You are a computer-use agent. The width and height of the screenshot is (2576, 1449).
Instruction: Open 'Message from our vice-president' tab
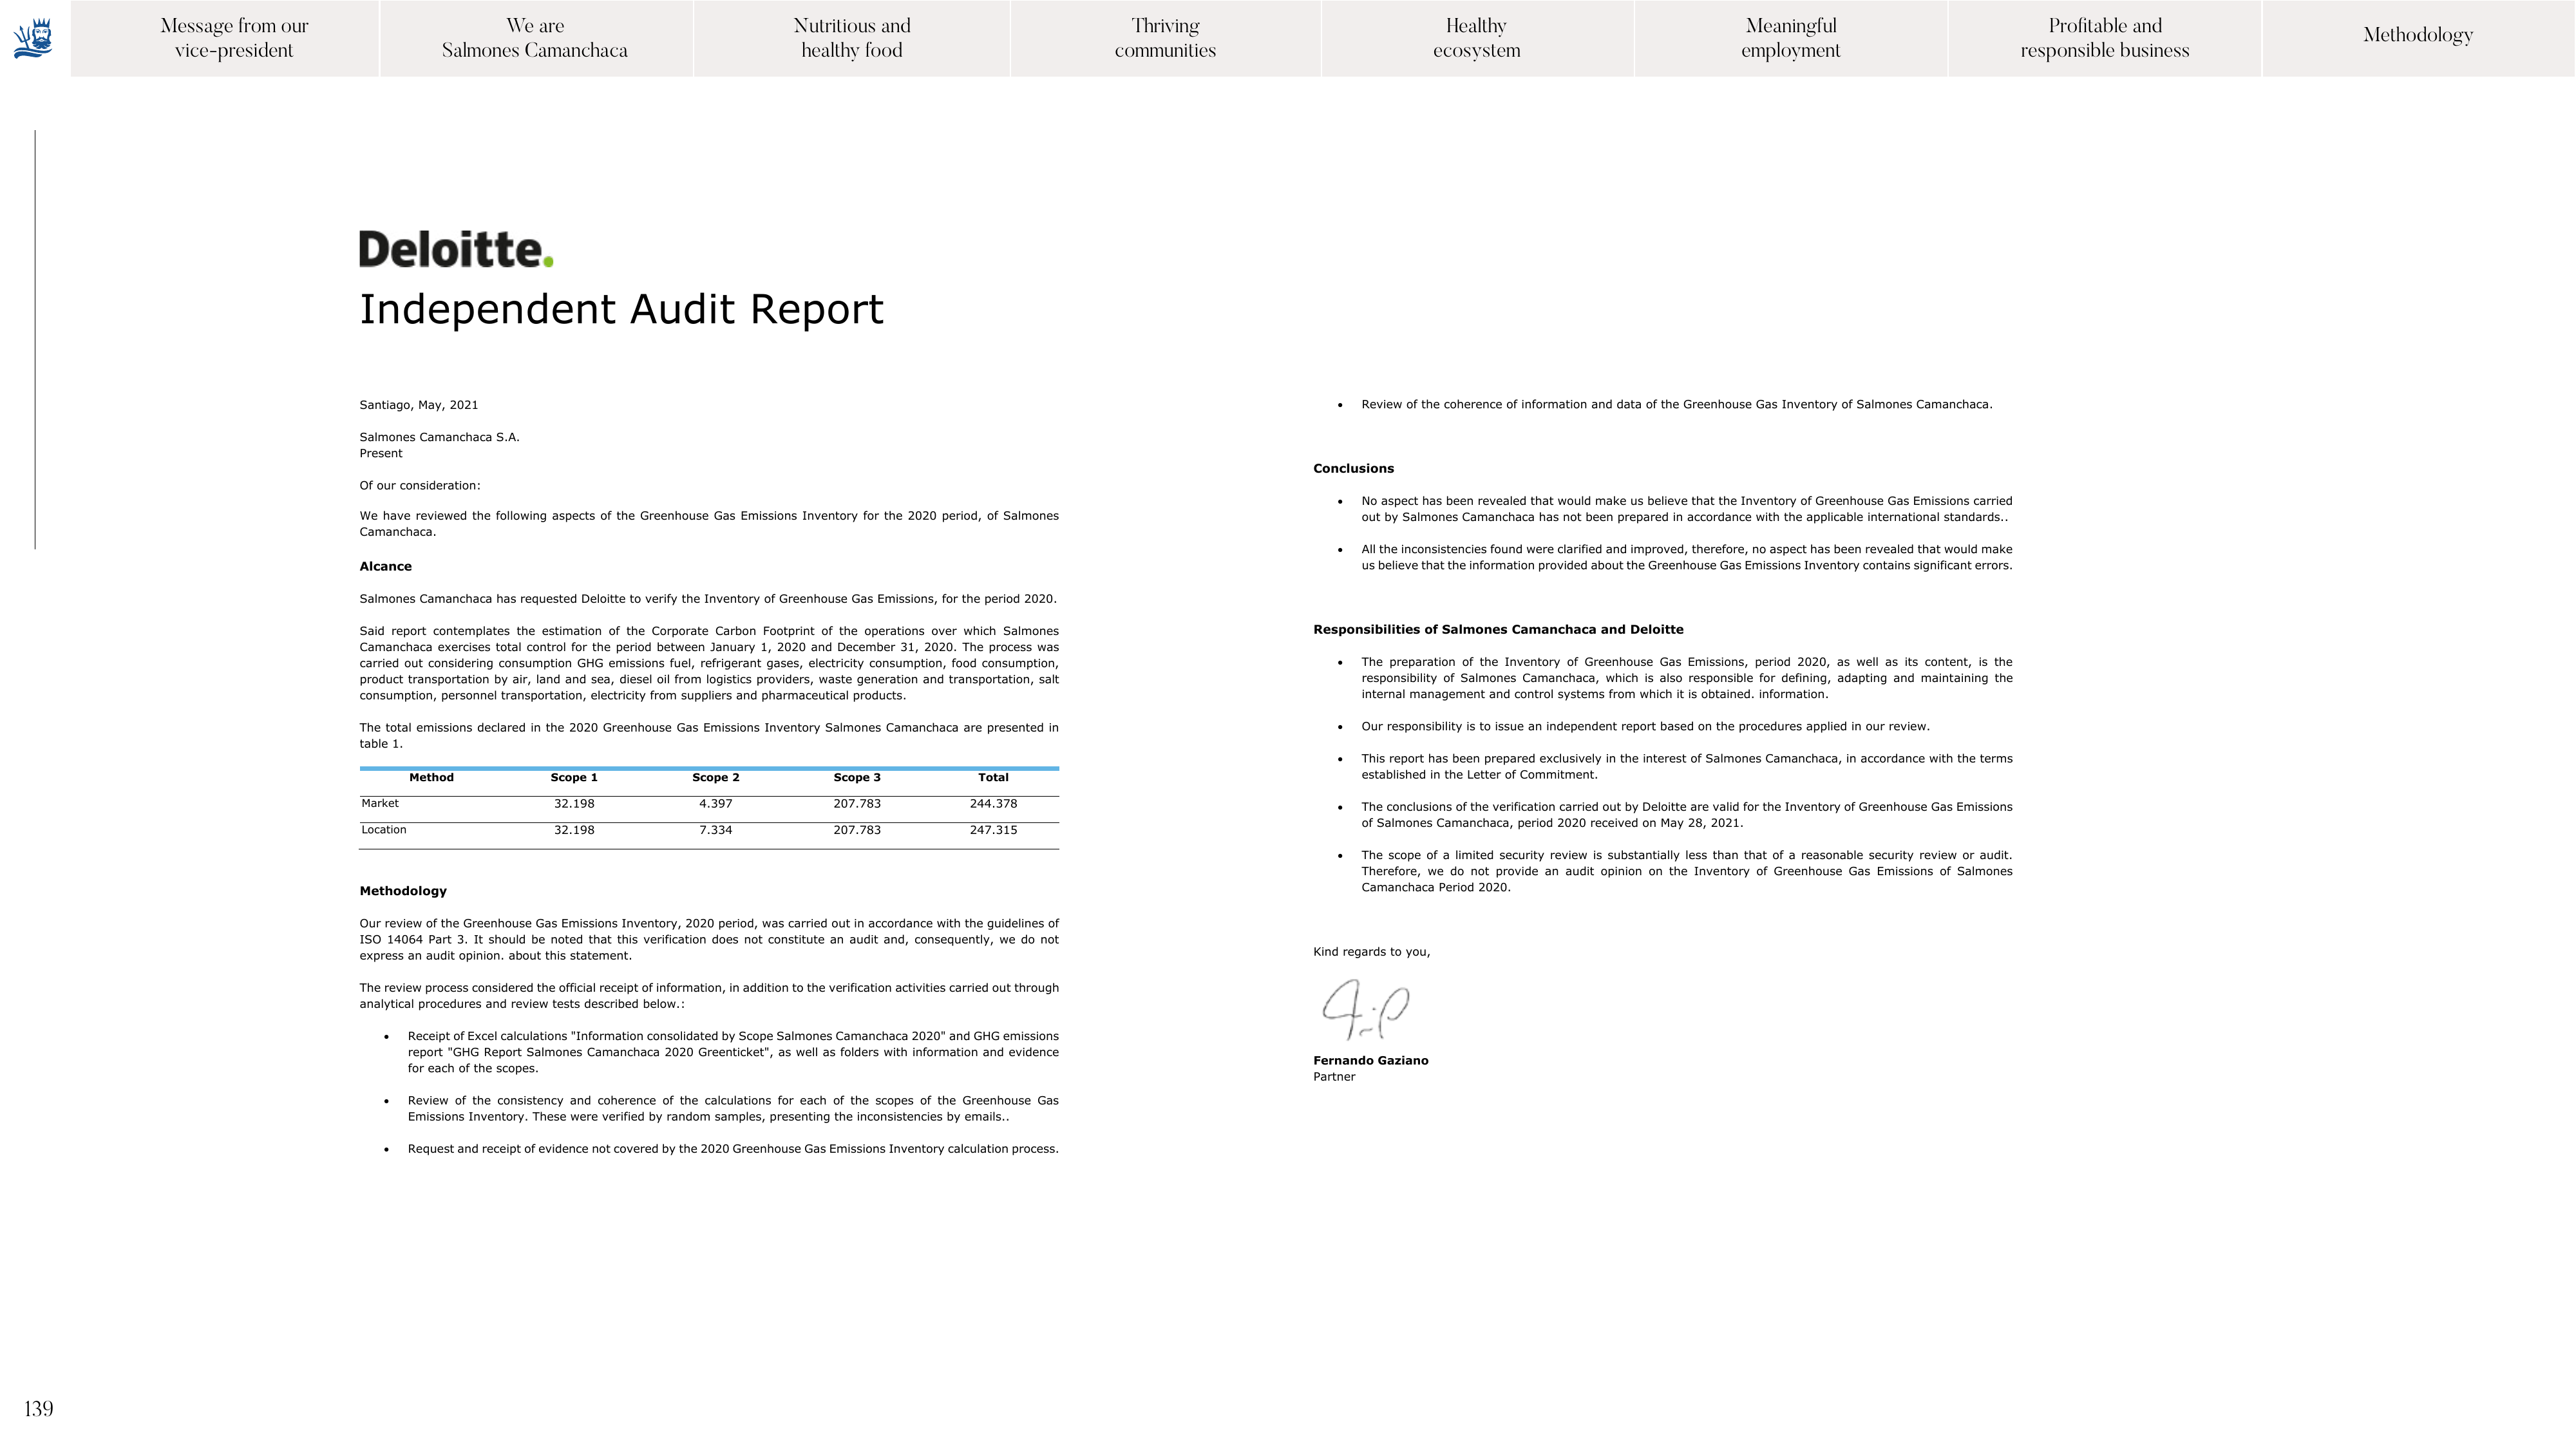234,38
